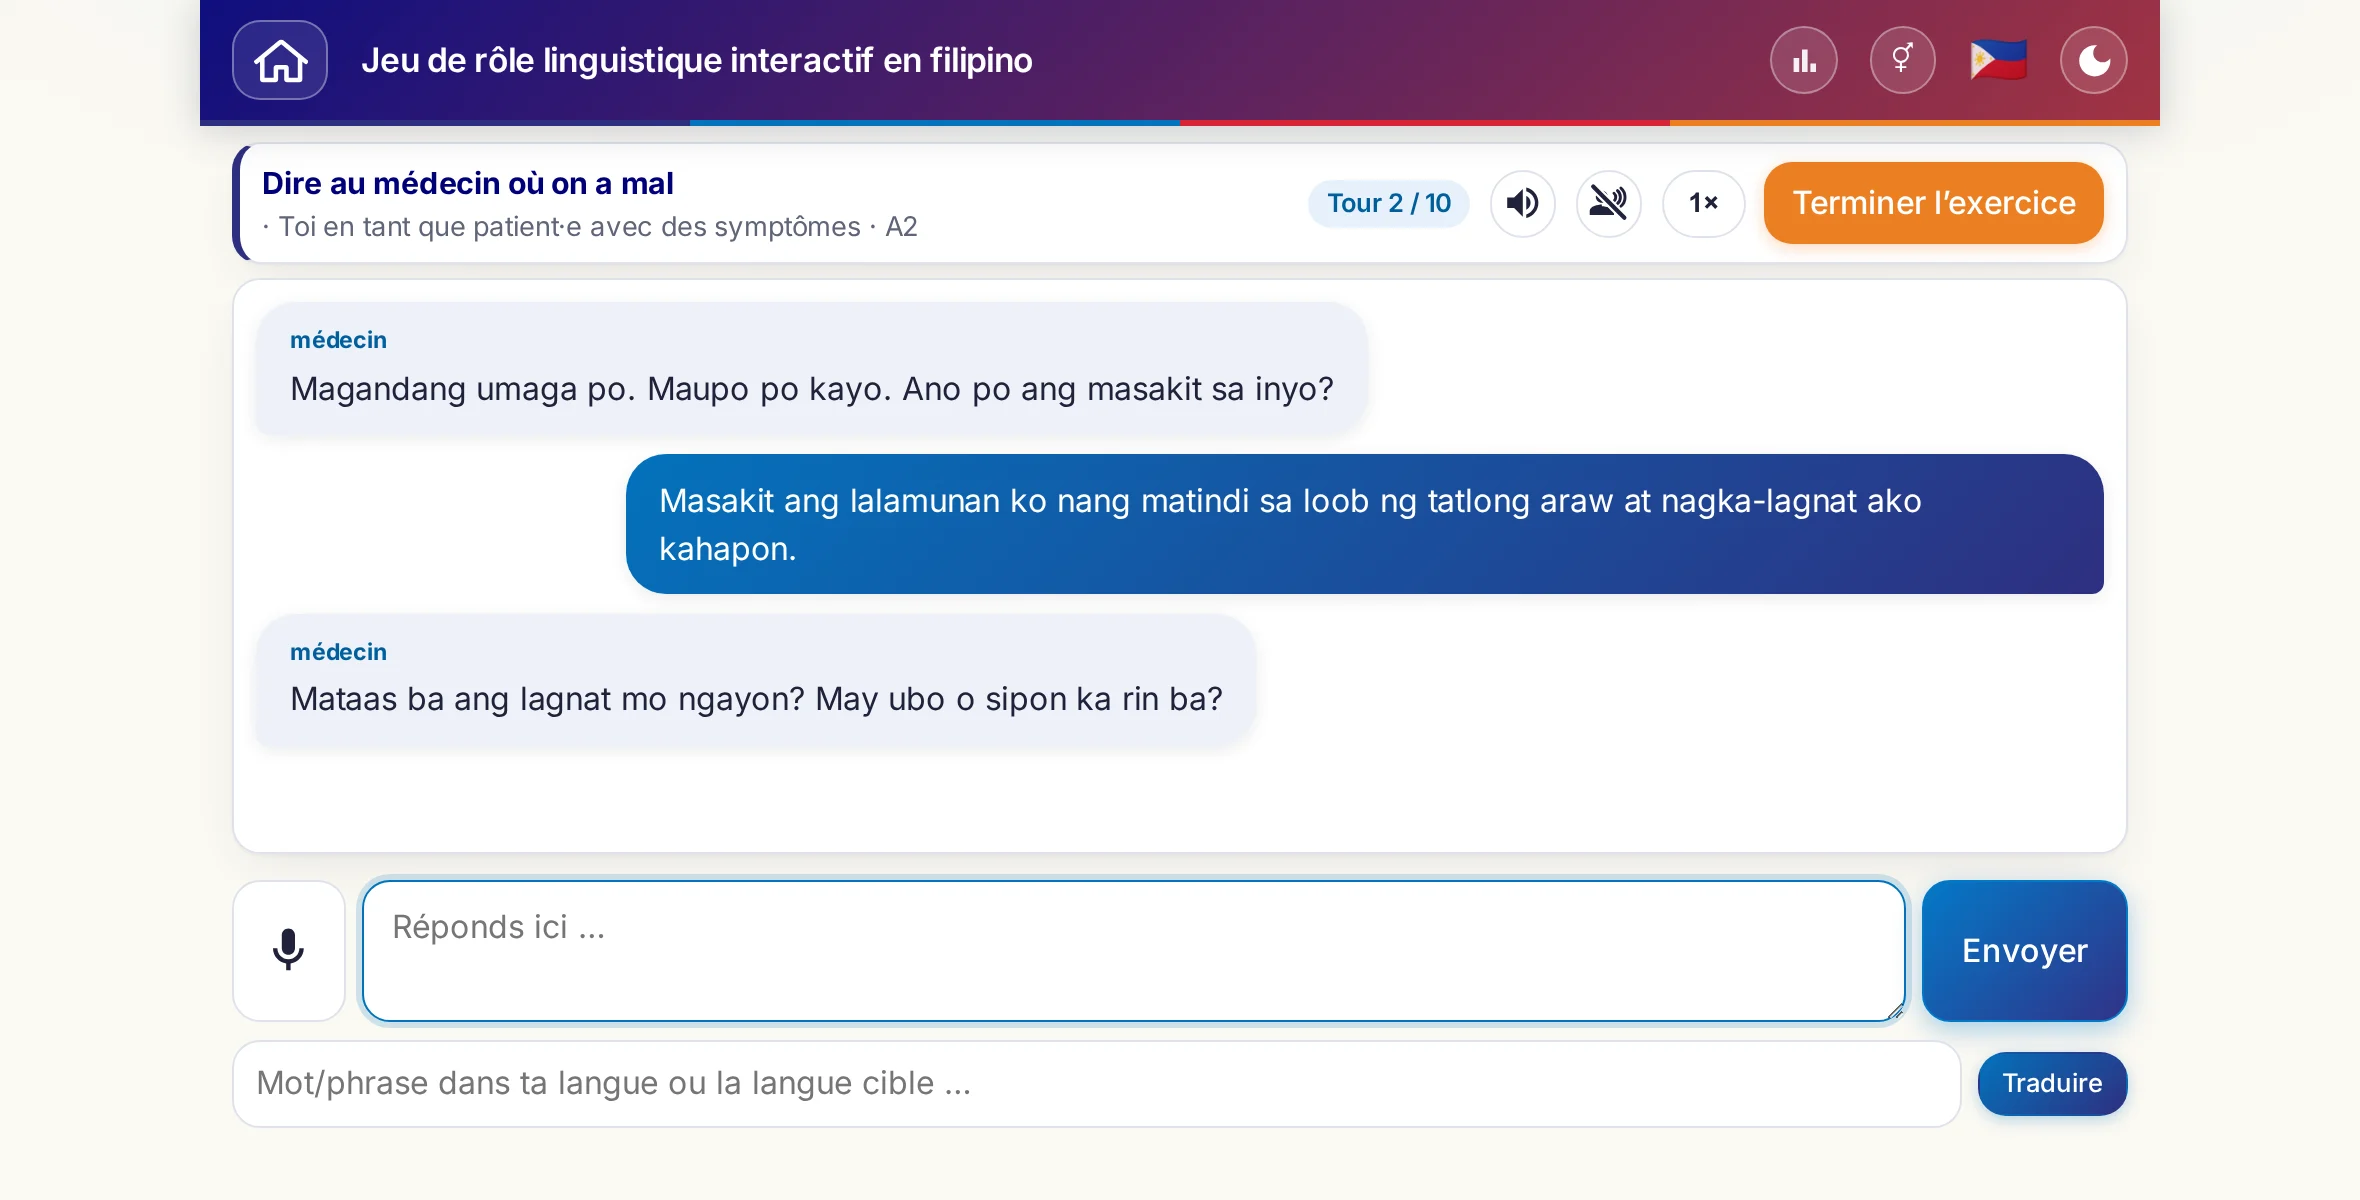Screen dimensions: 2360x1200
Task: Click the subtitle 'Toi en tant que patient·e'
Action: pos(590,227)
